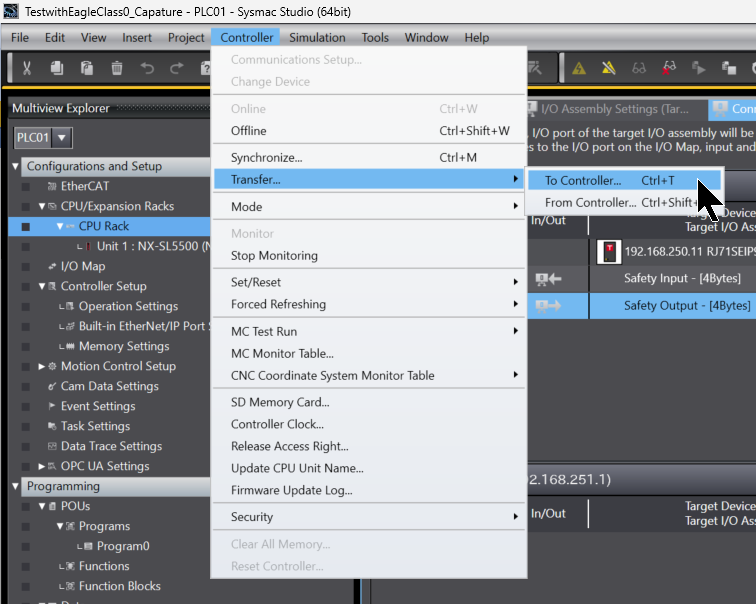This screenshot has width=756, height=604.
Task: Click the overlapping windows toolbar icon
Action: click(x=729, y=68)
